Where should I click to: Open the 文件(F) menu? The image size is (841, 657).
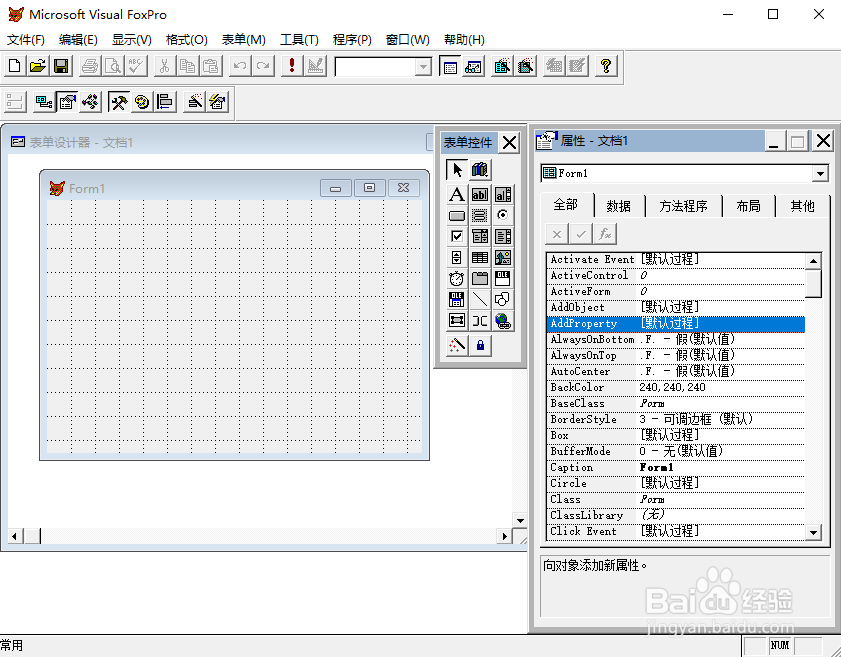pos(25,40)
